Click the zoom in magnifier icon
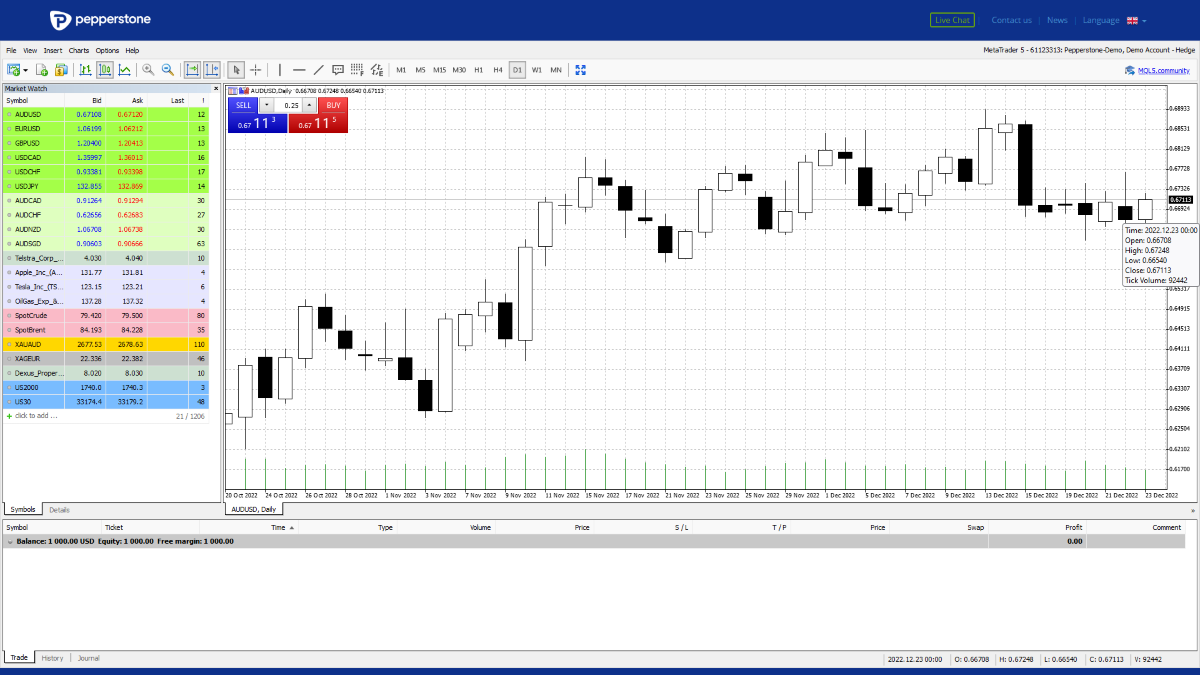 click(x=148, y=70)
